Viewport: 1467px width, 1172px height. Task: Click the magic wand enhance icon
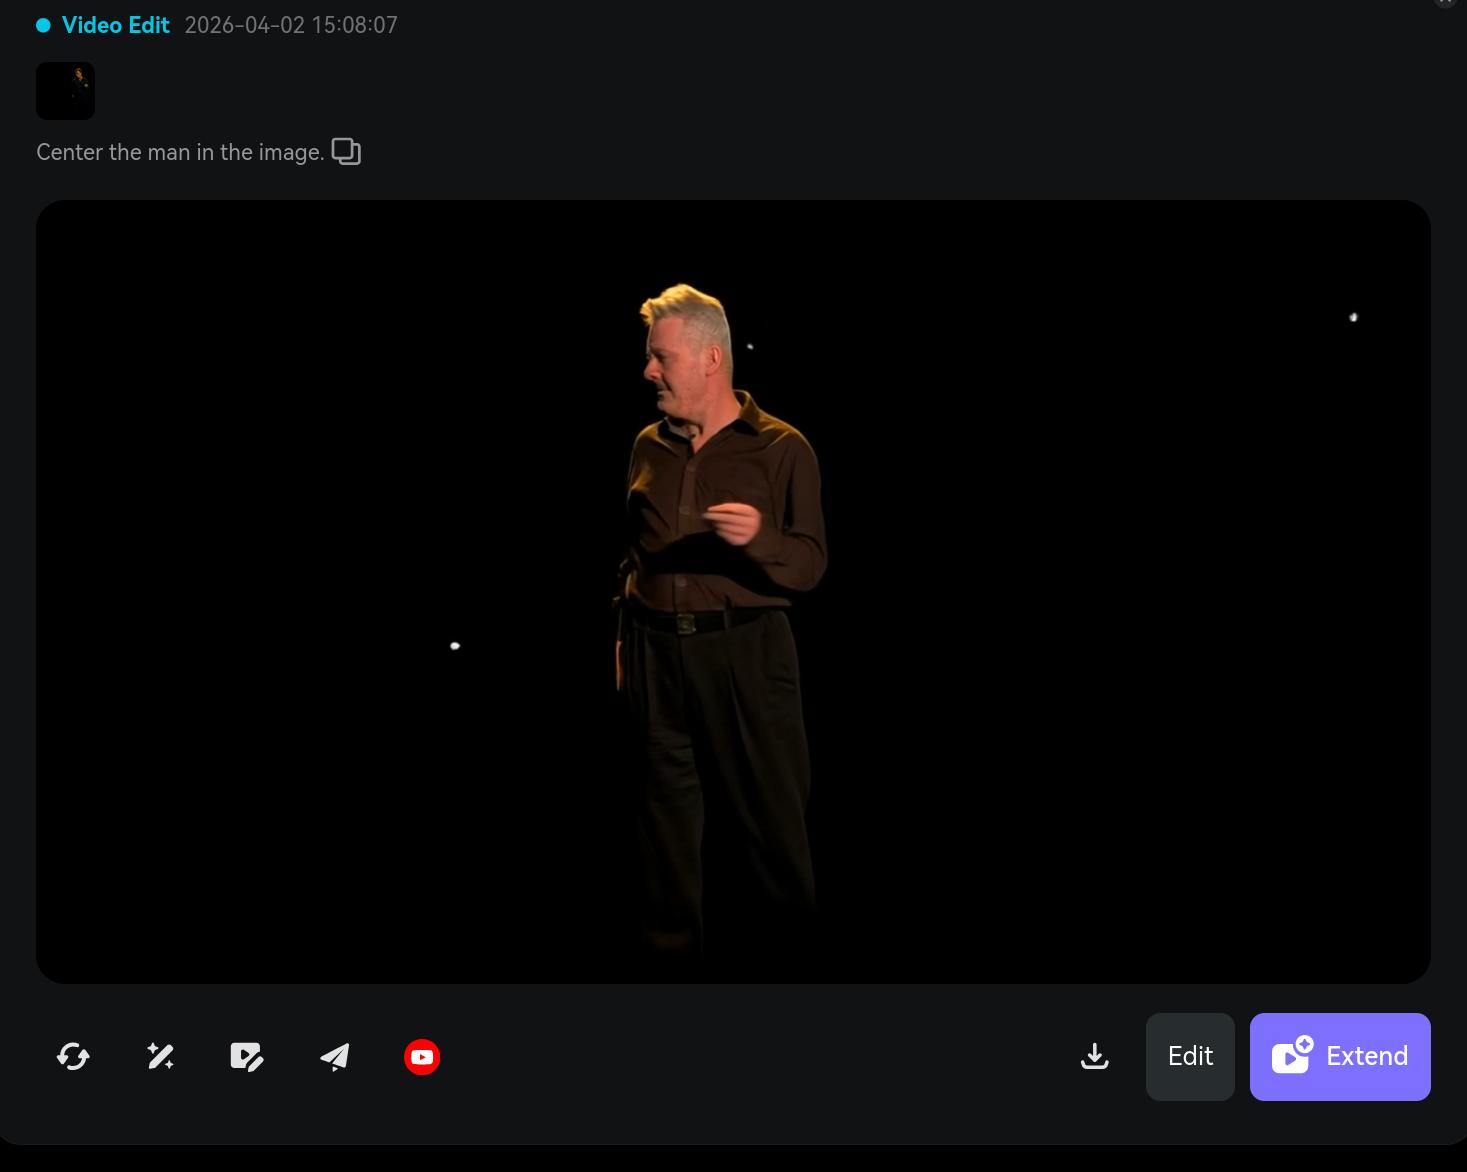point(160,1056)
